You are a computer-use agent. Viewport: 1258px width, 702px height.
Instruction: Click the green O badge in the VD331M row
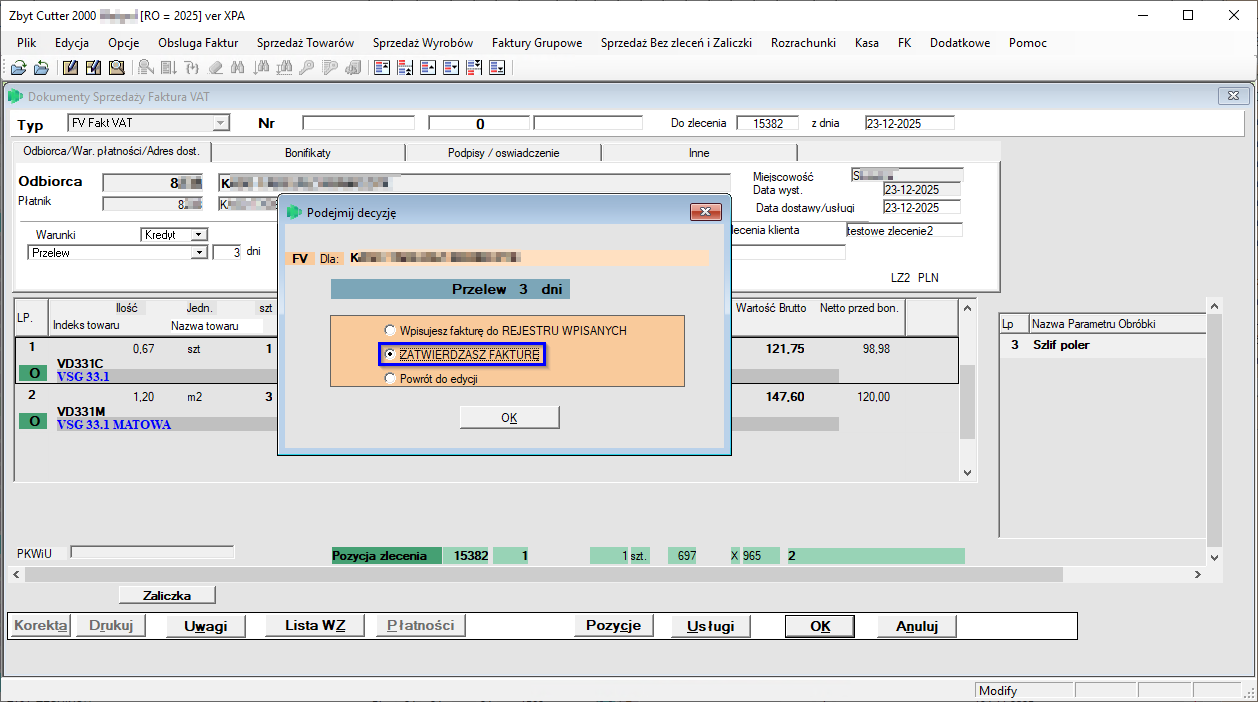32,422
